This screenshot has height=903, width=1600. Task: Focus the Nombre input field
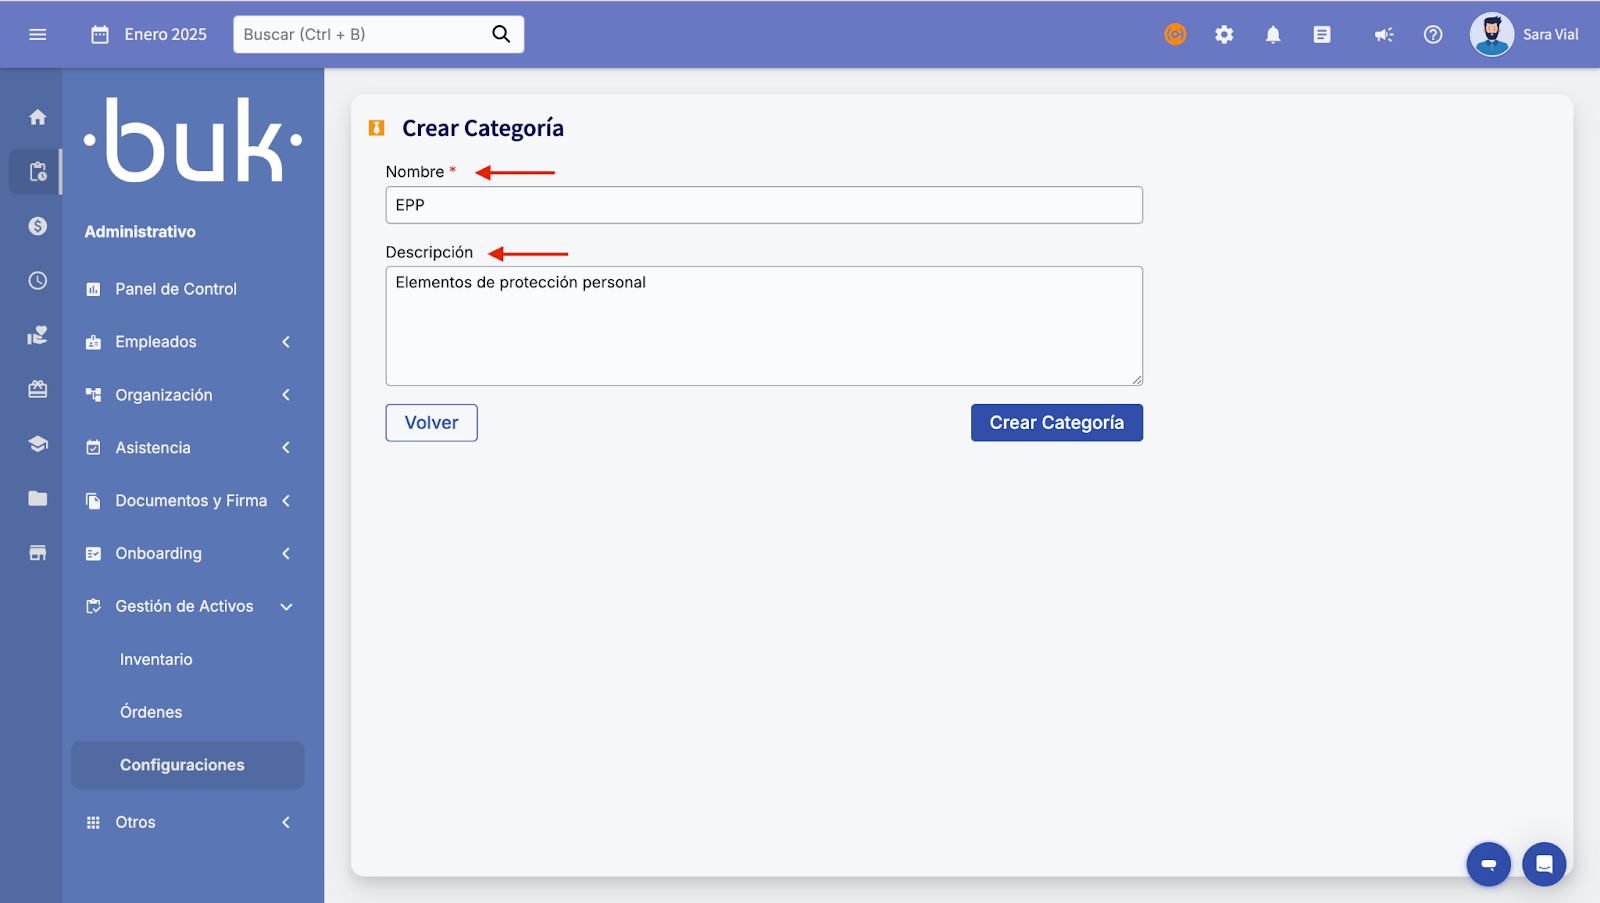pos(763,205)
